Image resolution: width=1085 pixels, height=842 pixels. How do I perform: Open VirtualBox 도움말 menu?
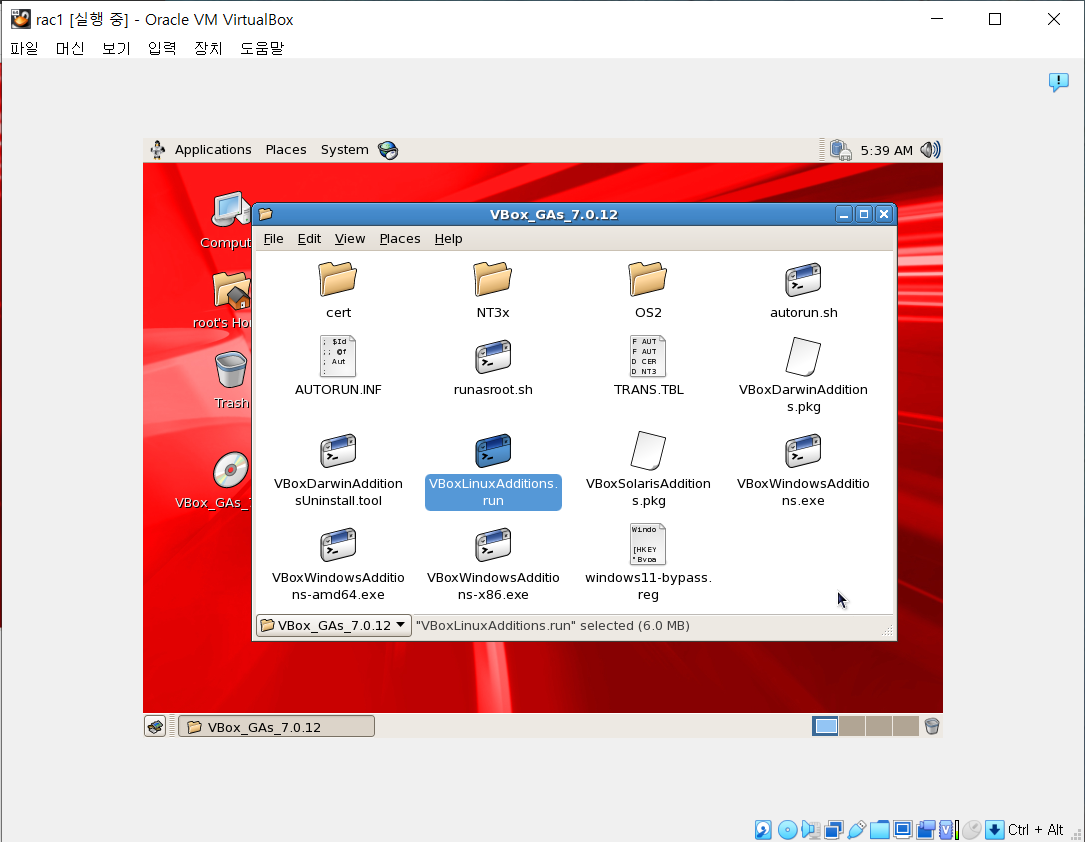tap(262, 48)
